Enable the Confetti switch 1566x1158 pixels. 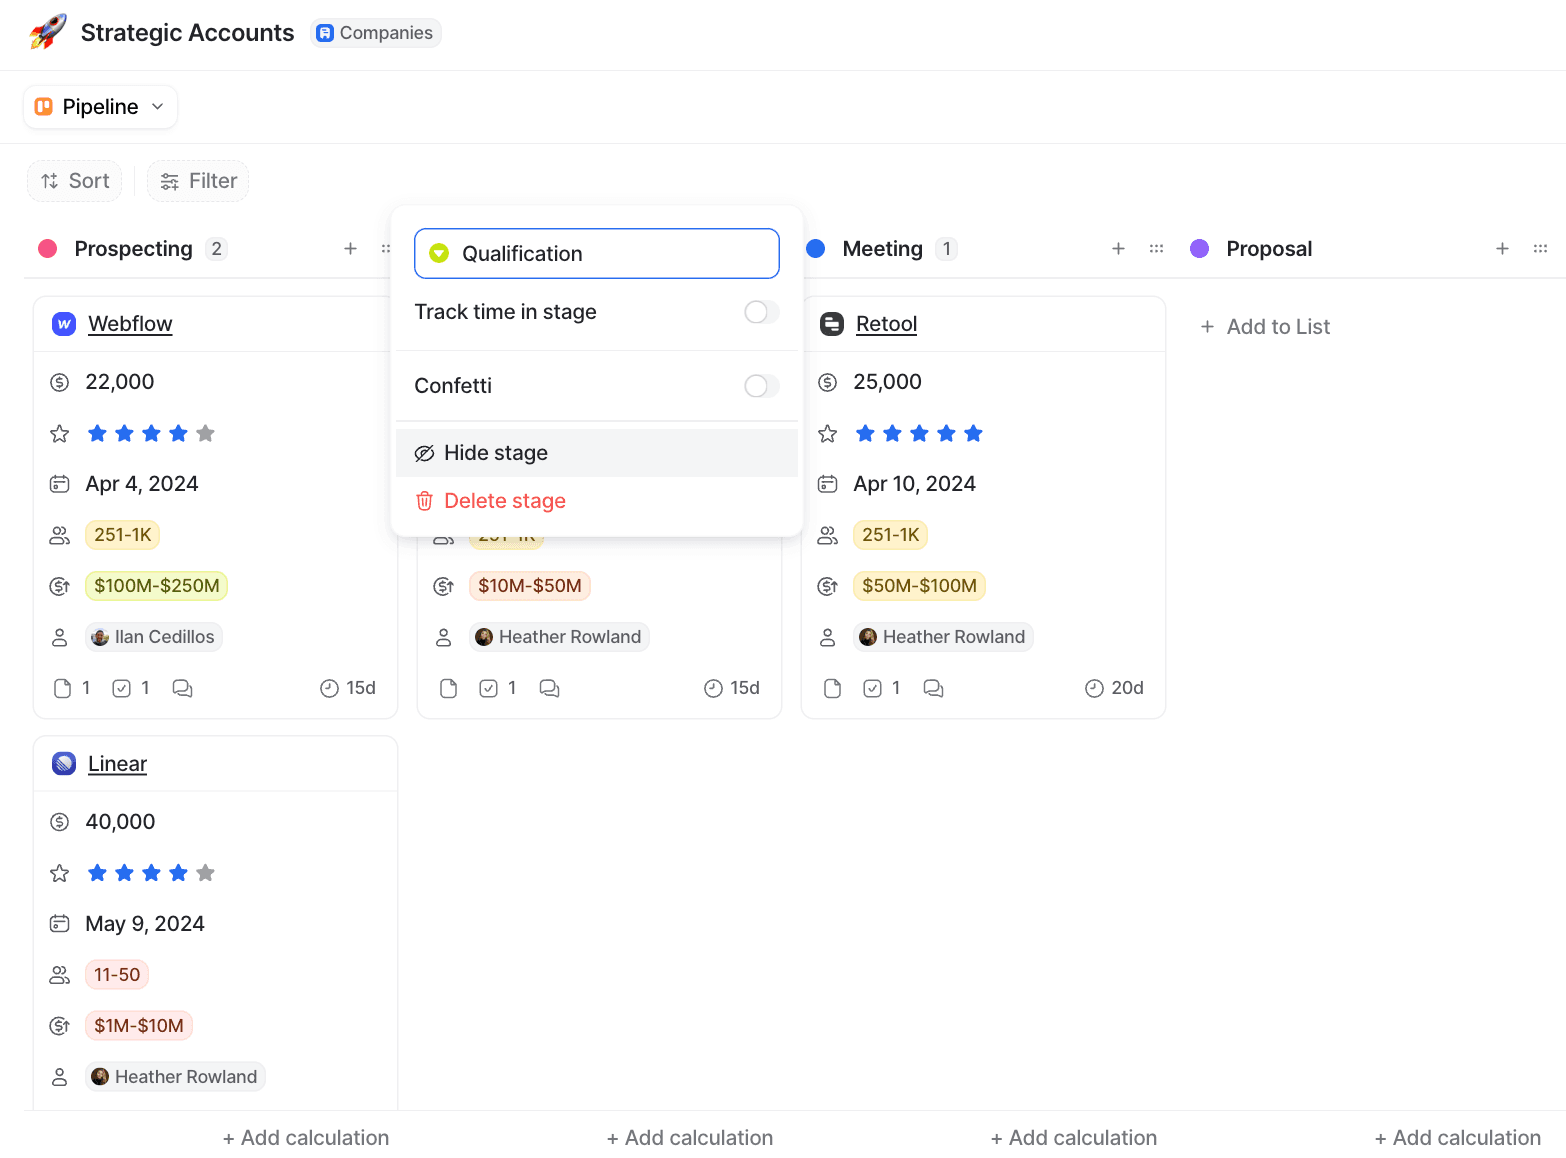pos(761,386)
